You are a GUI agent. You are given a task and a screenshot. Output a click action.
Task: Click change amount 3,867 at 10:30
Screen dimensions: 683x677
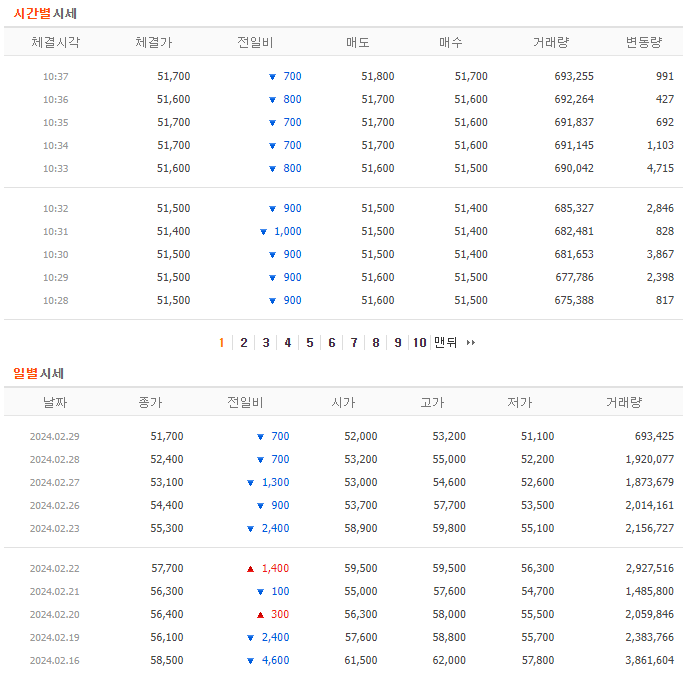pyautogui.click(x=660, y=254)
